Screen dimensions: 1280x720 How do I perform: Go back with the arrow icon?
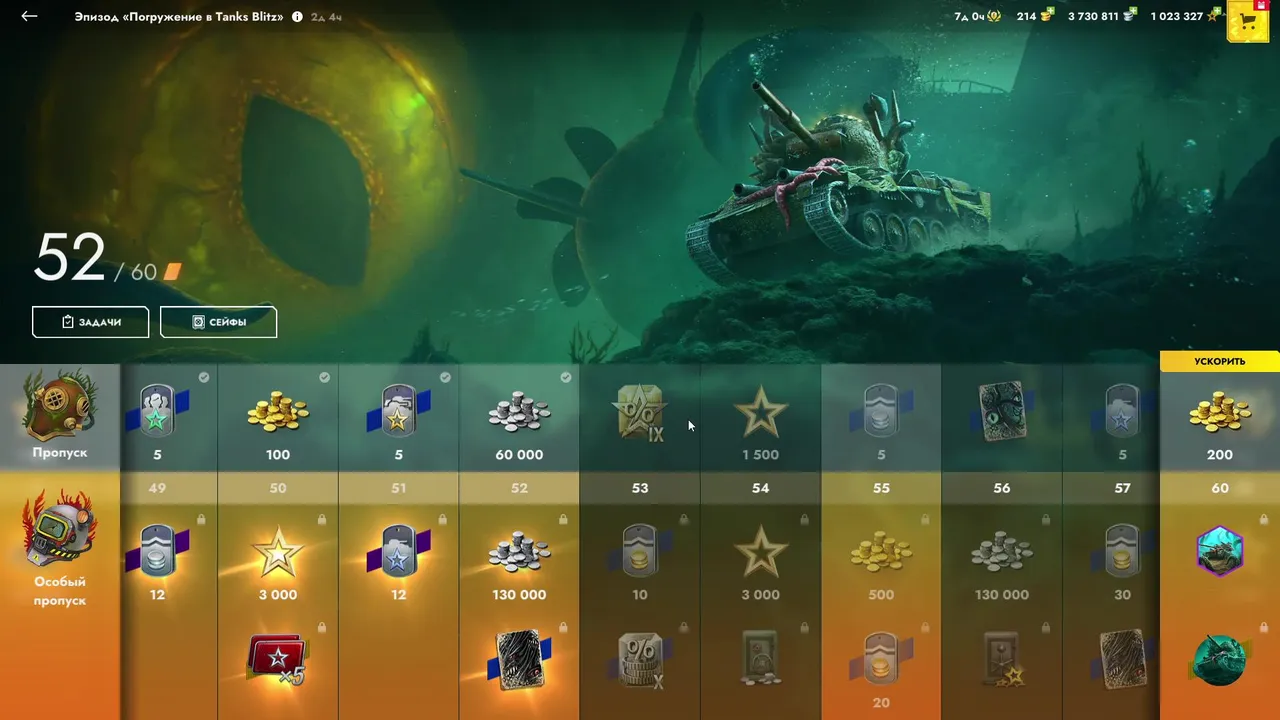click(29, 16)
